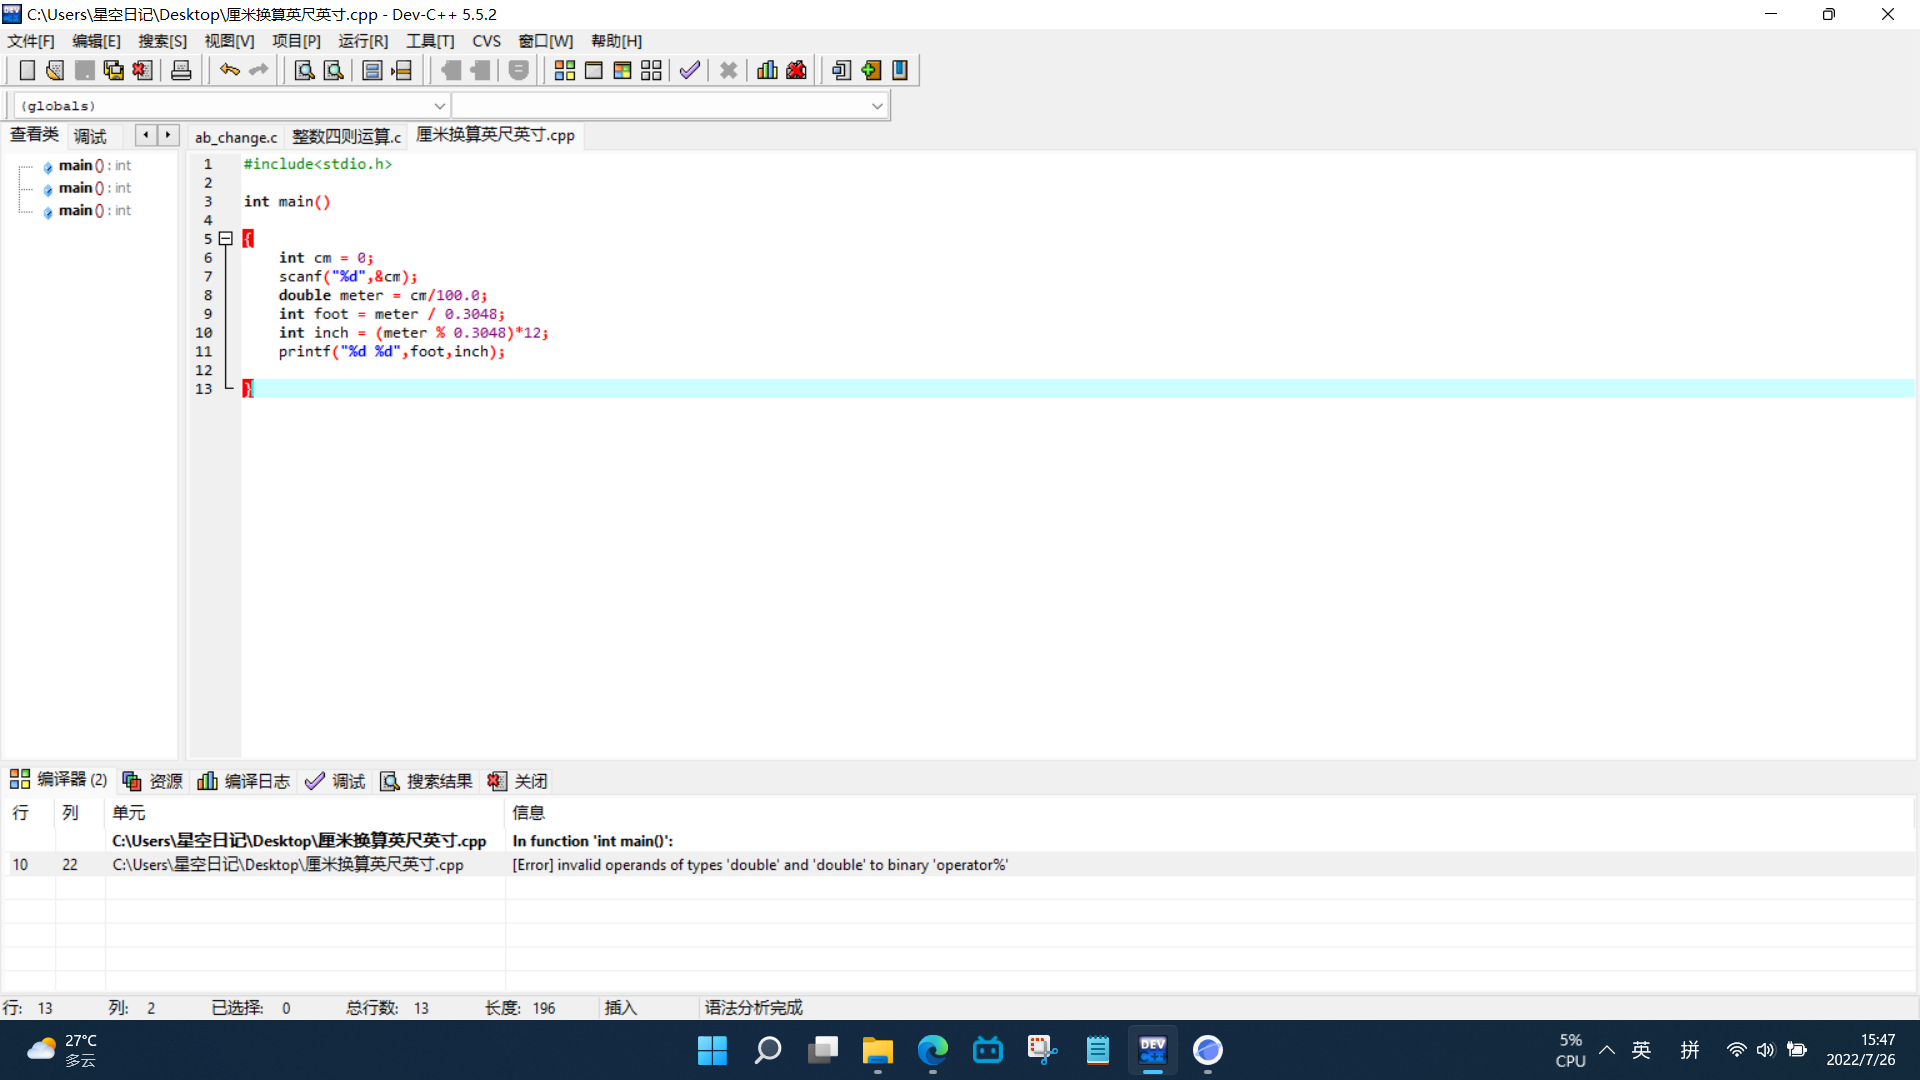Click the blue book icon at toolbar end
The width and height of the screenshot is (1920, 1080).
pos(900,70)
